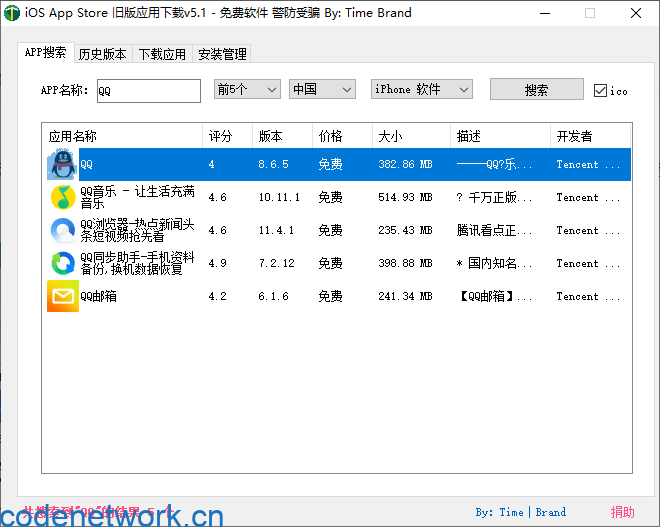Close the application window
The width and height of the screenshot is (660, 527).
636,13
